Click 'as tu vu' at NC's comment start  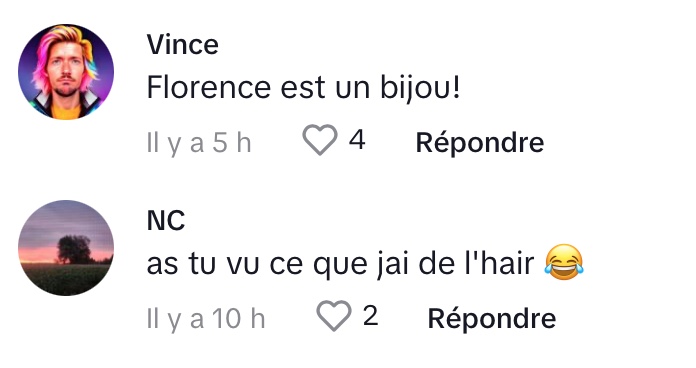pos(203,264)
